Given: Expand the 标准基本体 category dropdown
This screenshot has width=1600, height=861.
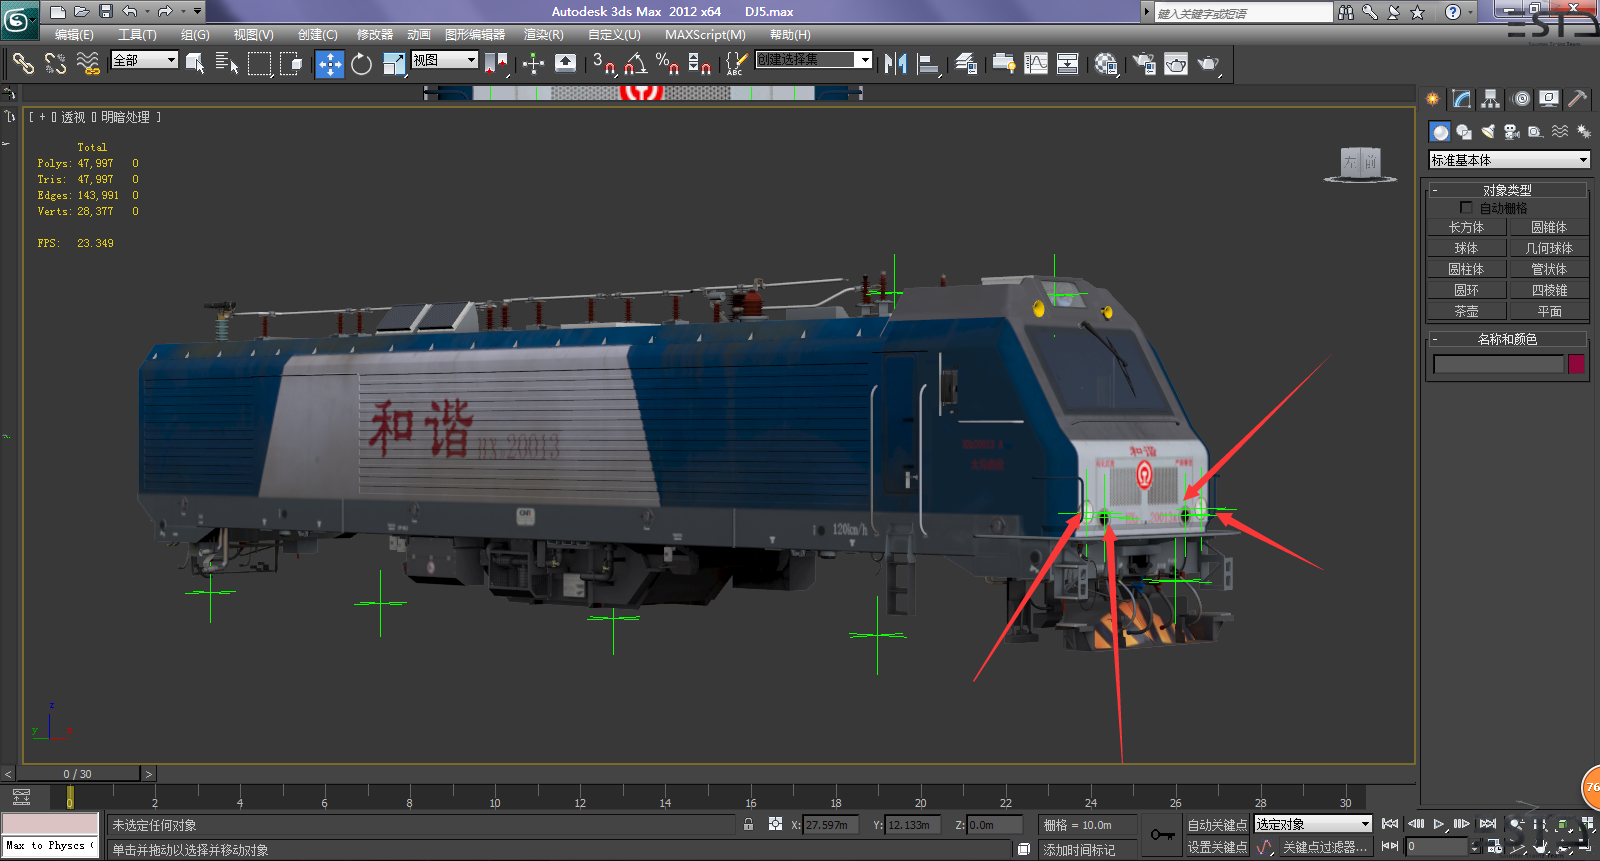Looking at the screenshot, I should click(x=1509, y=160).
